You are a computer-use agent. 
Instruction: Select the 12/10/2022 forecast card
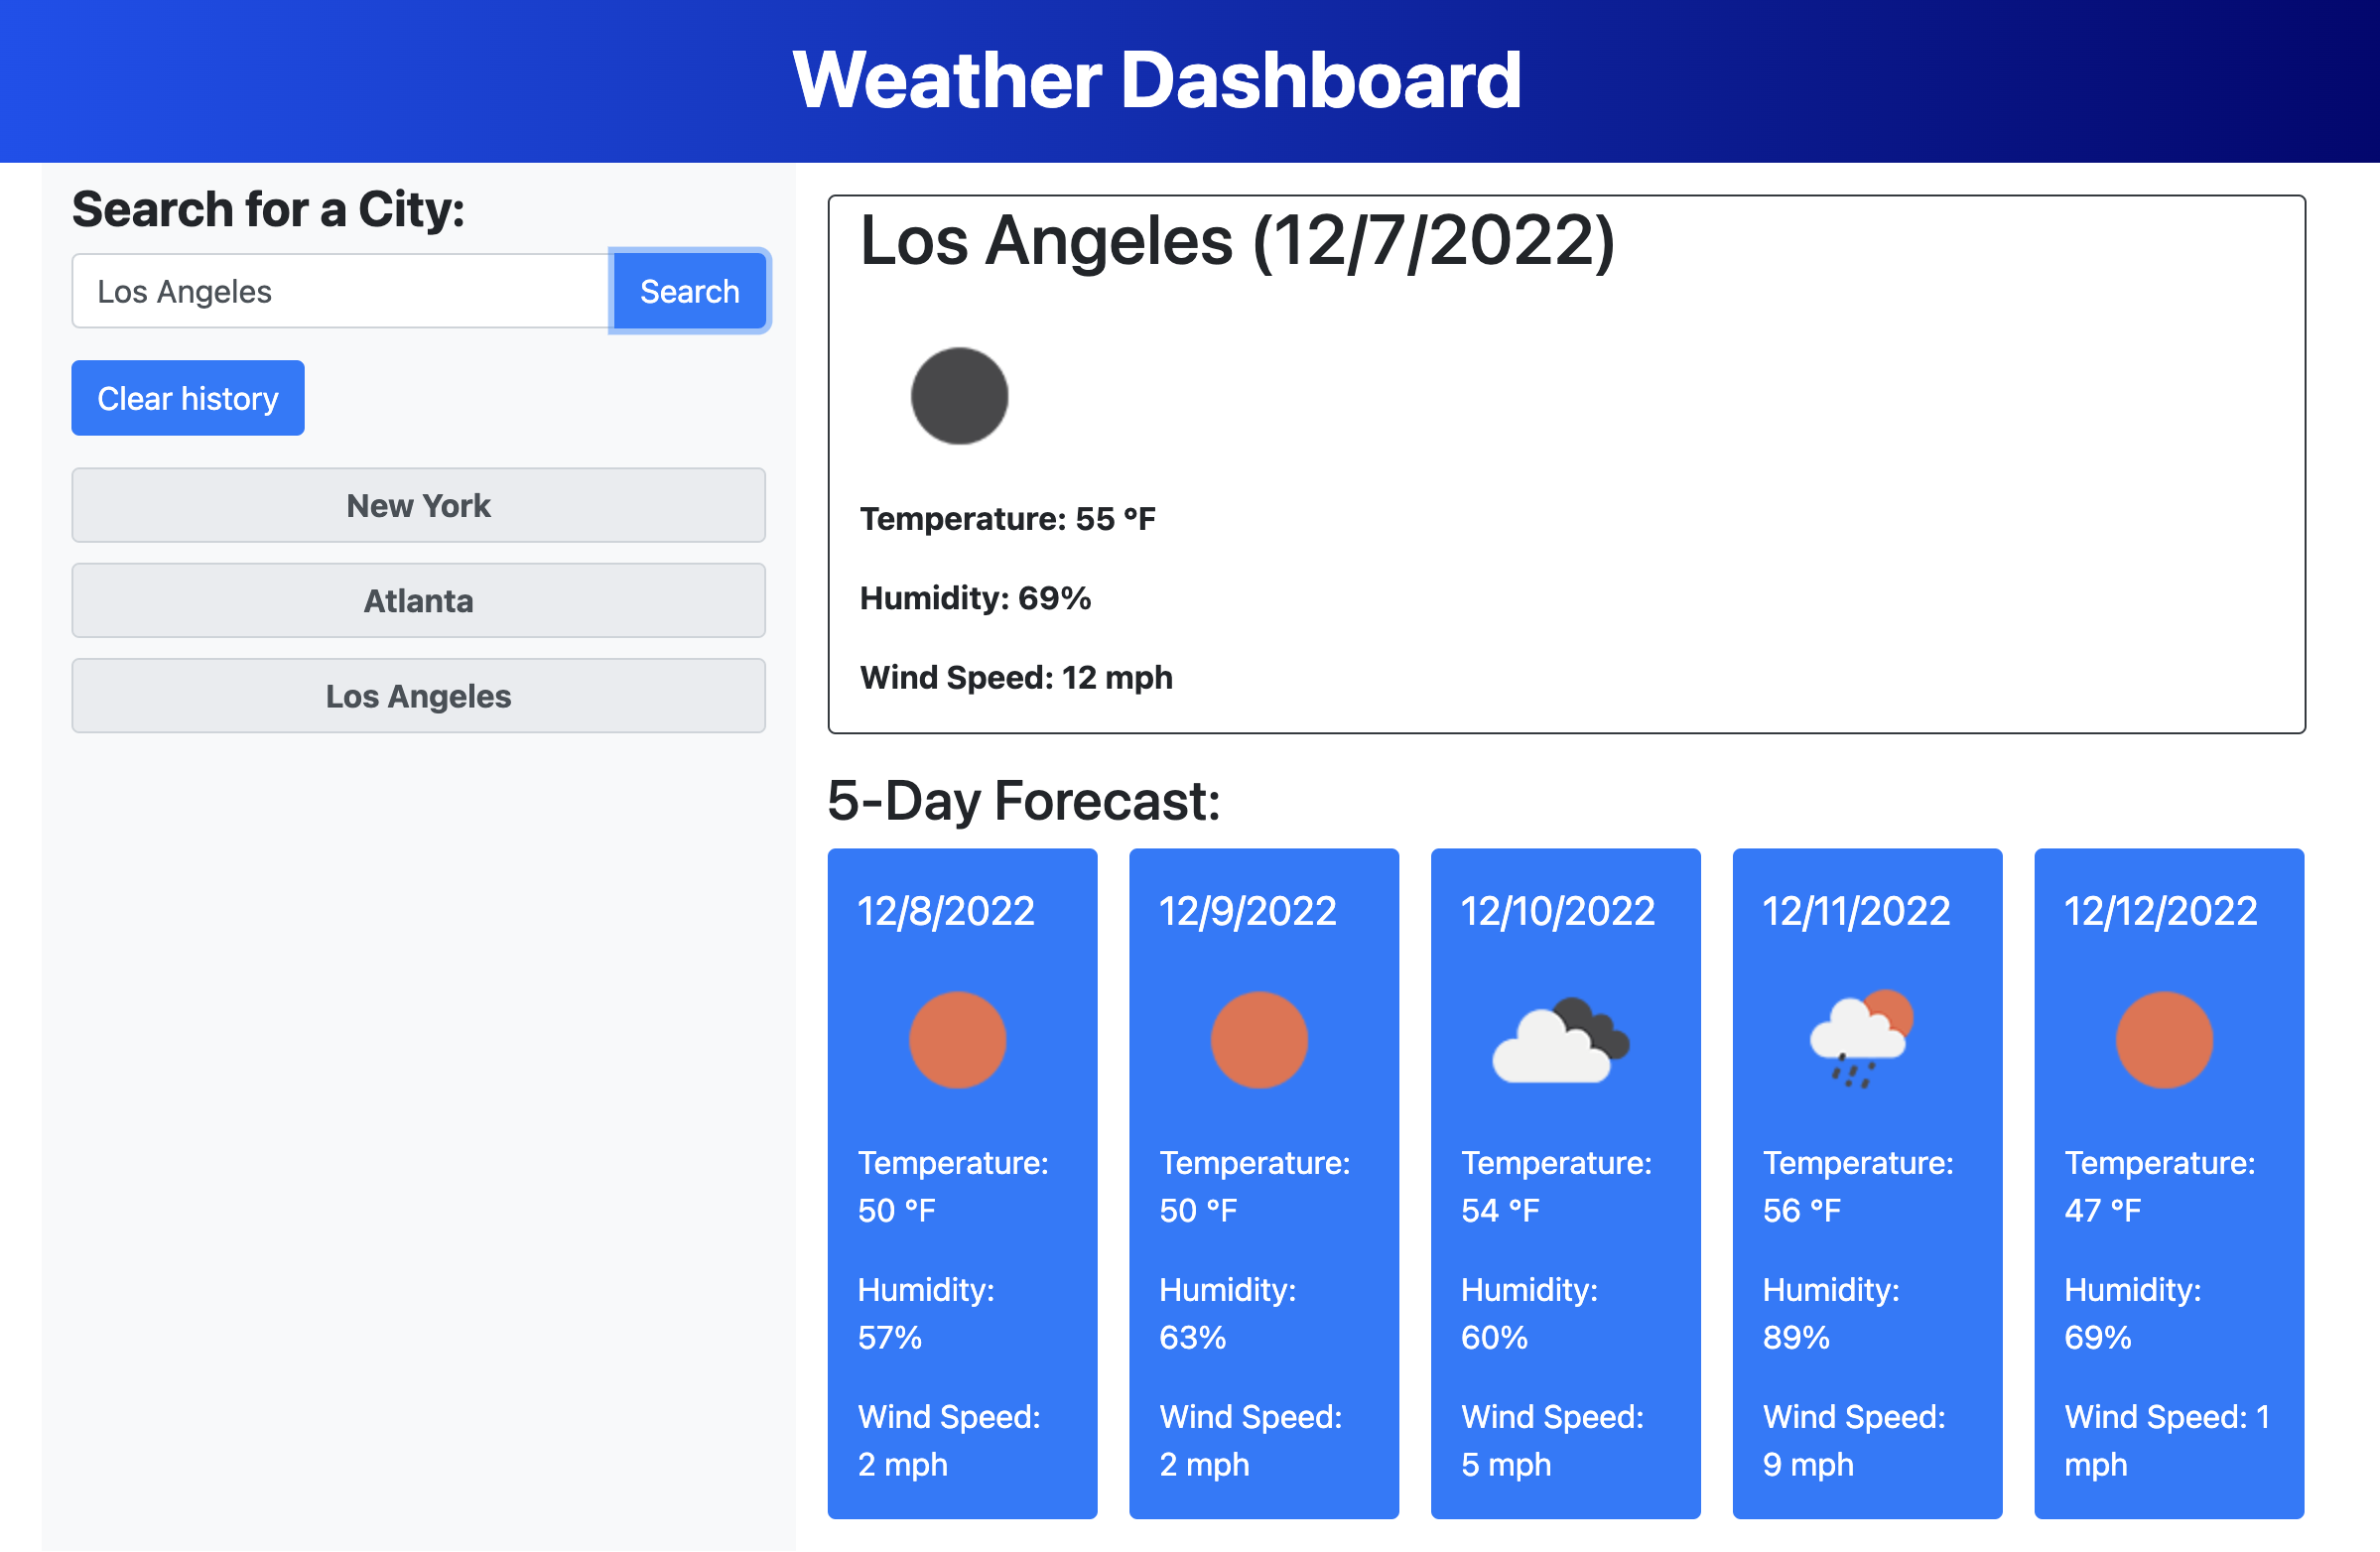tap(1564, 1180)
